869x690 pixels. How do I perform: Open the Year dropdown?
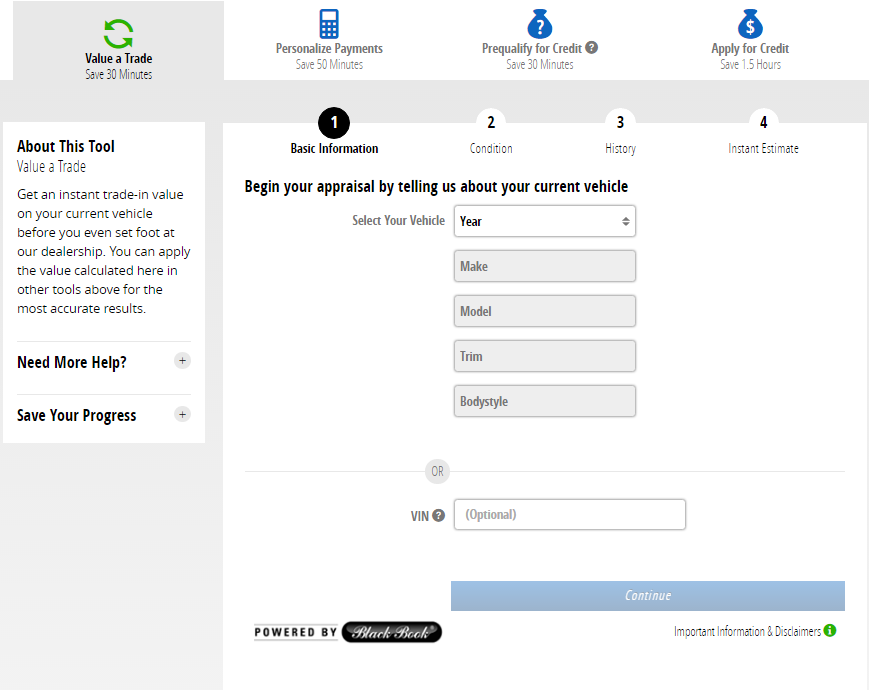click(x=544, y=221)
